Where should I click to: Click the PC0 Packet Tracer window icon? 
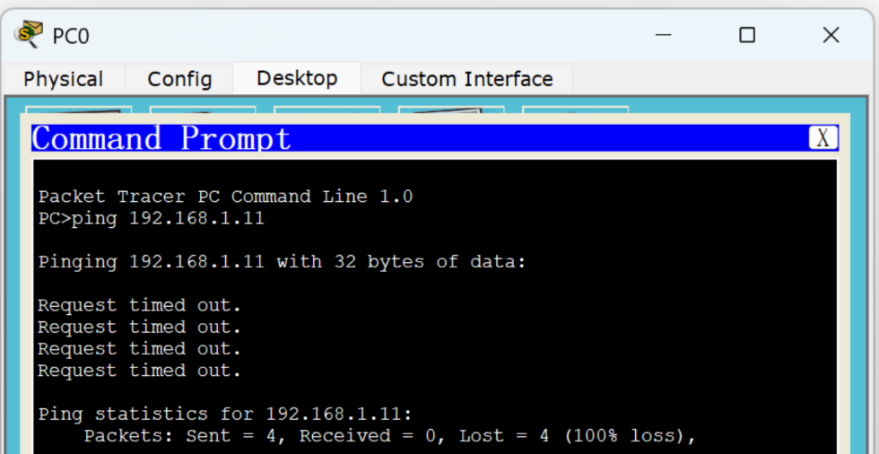point(29,34)
